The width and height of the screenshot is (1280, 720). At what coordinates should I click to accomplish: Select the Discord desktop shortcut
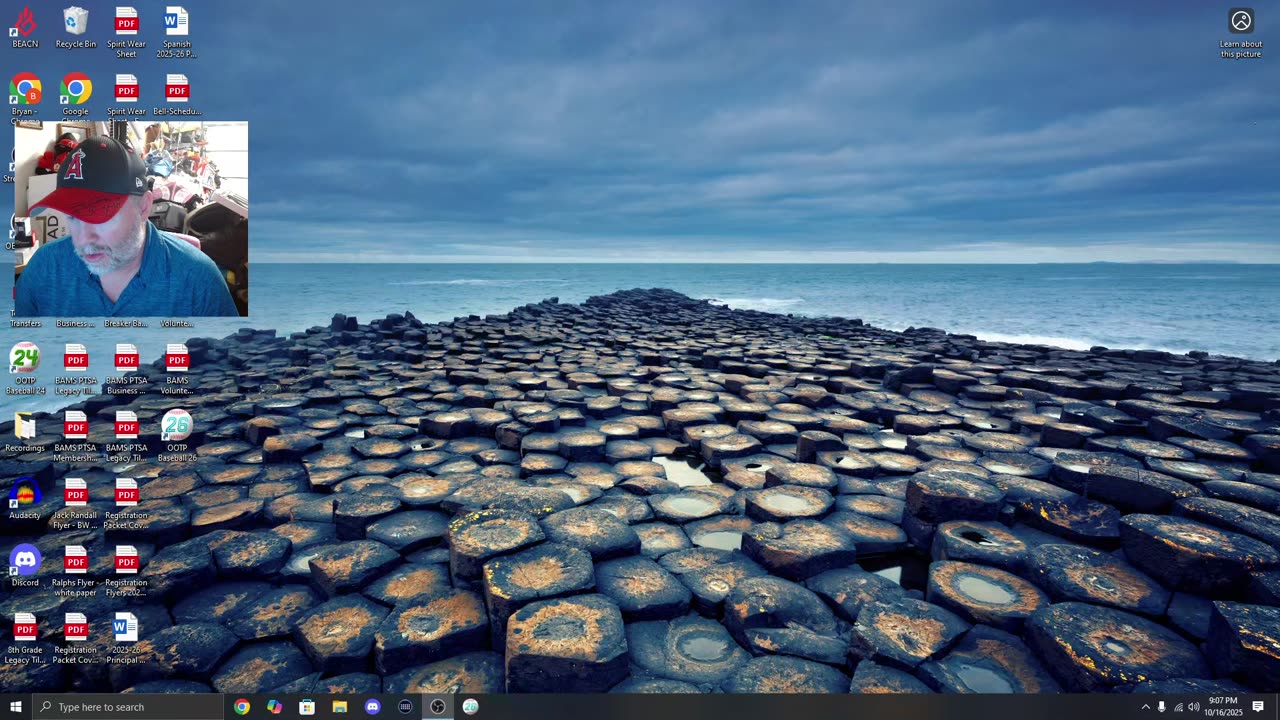pyautogui.click(x=25, y=567)
